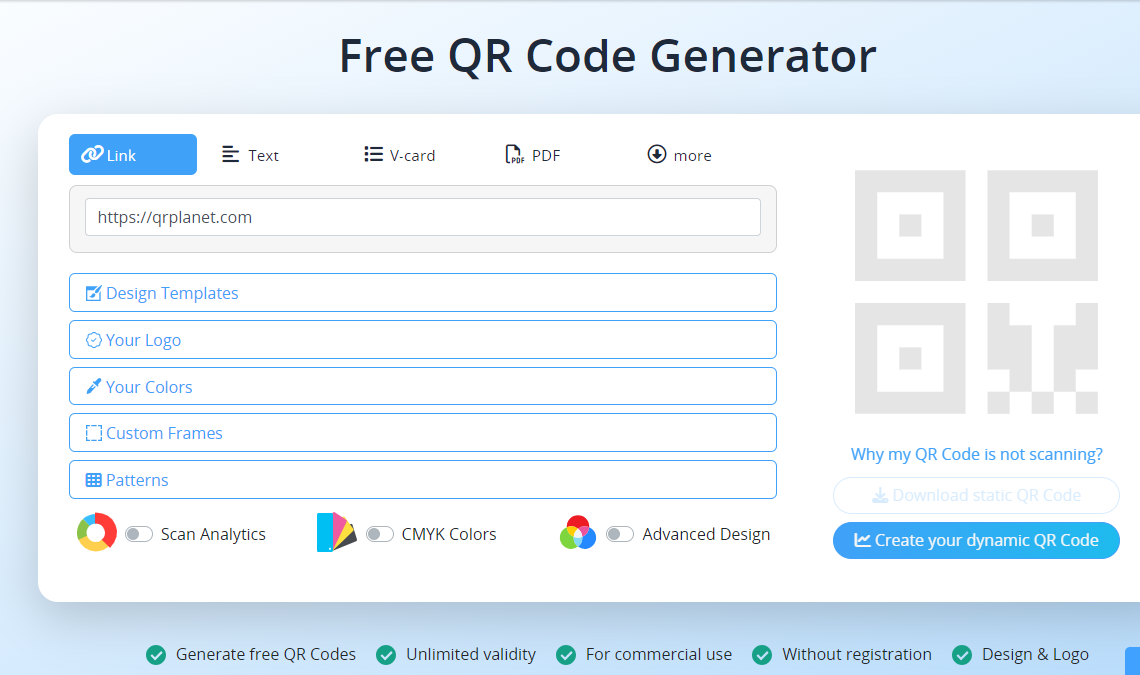This screenshot has width=1140, height=675.
Task: Click the Advanced Design RGB circles icon
Action: tap(578, 532)
